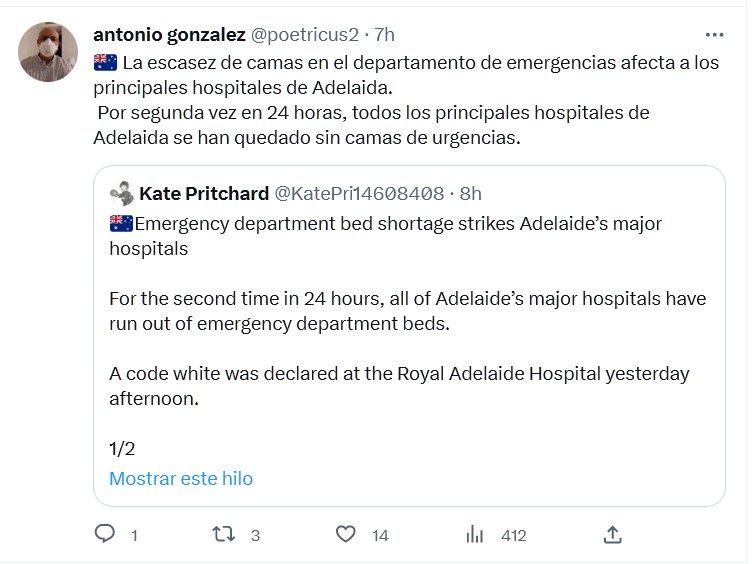Click the "antonio gonzalez" display name
752x564 pixels.
(x=168, y=34)
